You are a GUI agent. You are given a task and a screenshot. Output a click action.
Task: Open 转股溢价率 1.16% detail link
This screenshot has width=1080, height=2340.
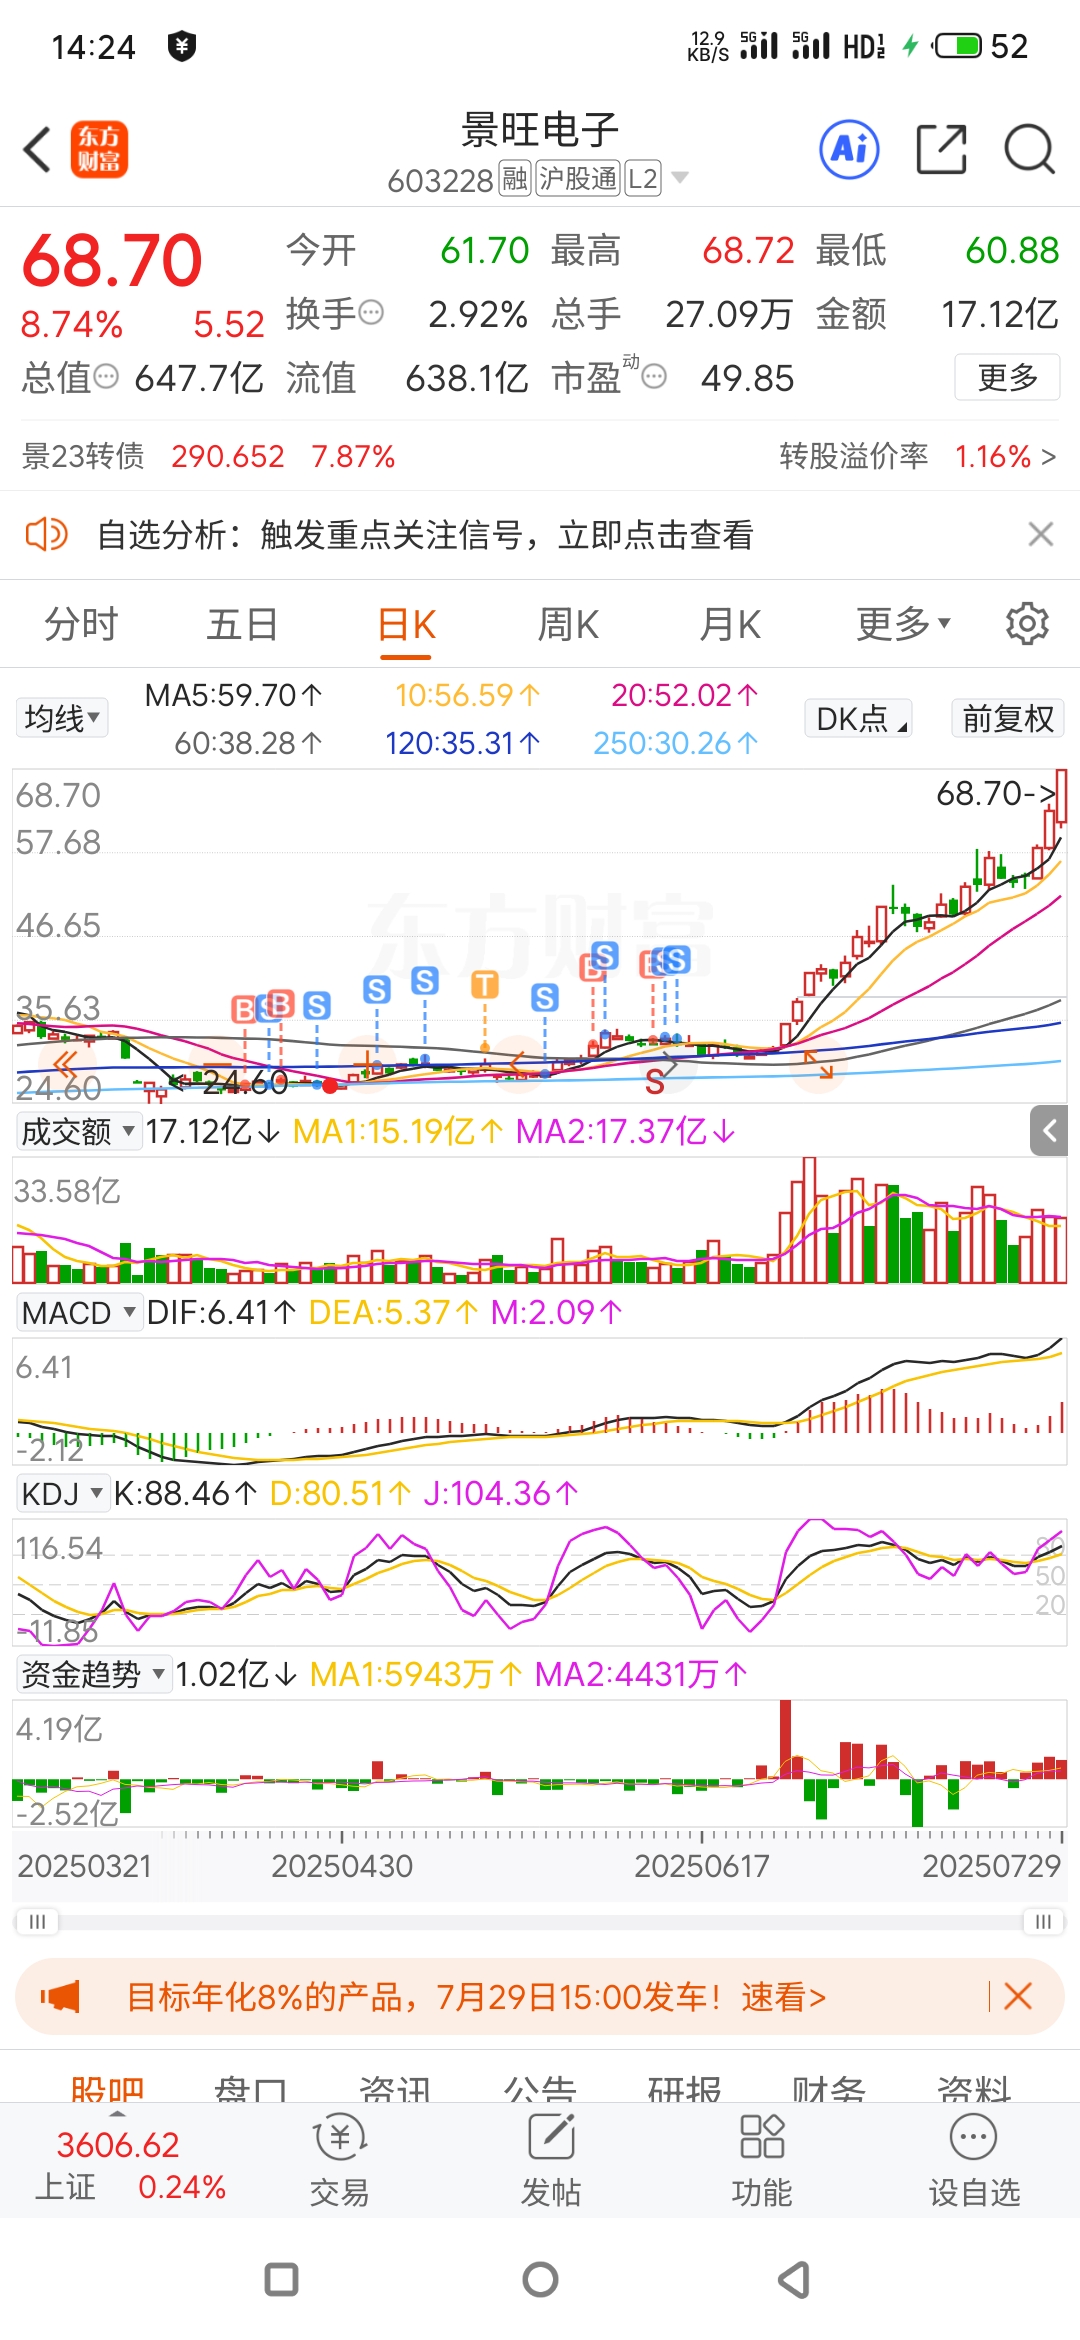click(x=918, y=456)
